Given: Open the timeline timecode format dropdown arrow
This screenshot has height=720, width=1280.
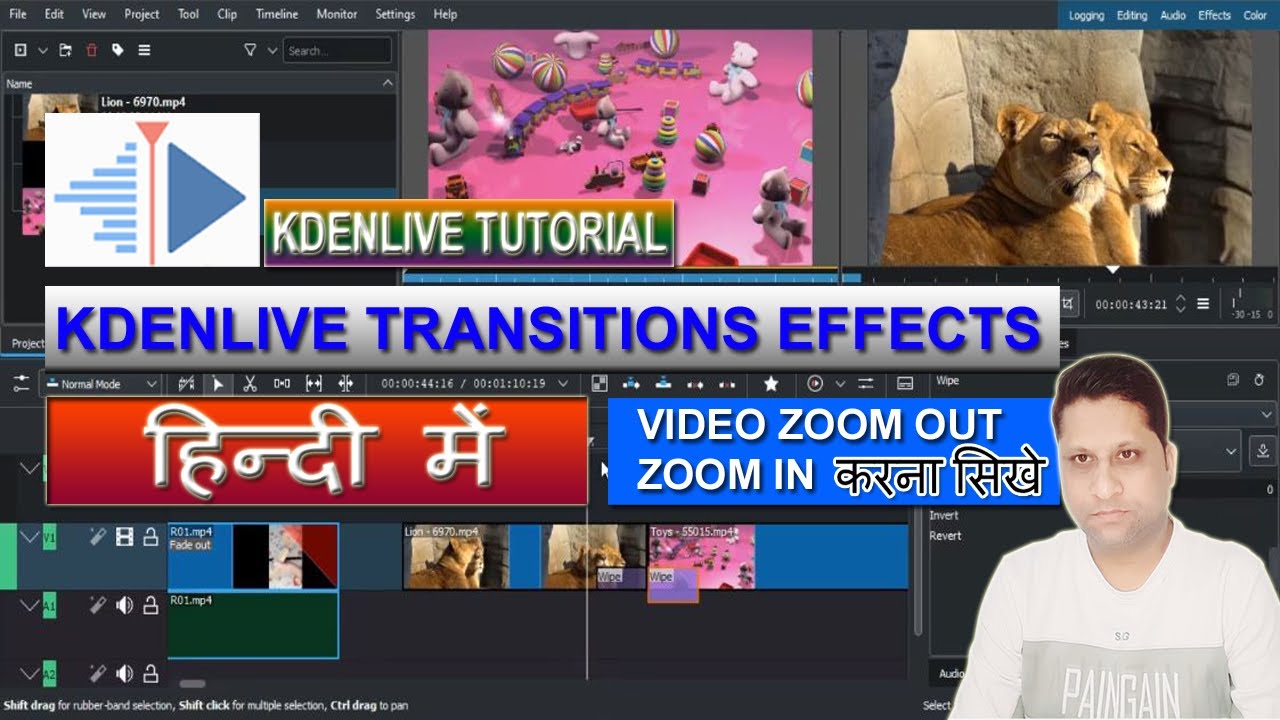Looking at the screenshot, I should coord(565,383).
